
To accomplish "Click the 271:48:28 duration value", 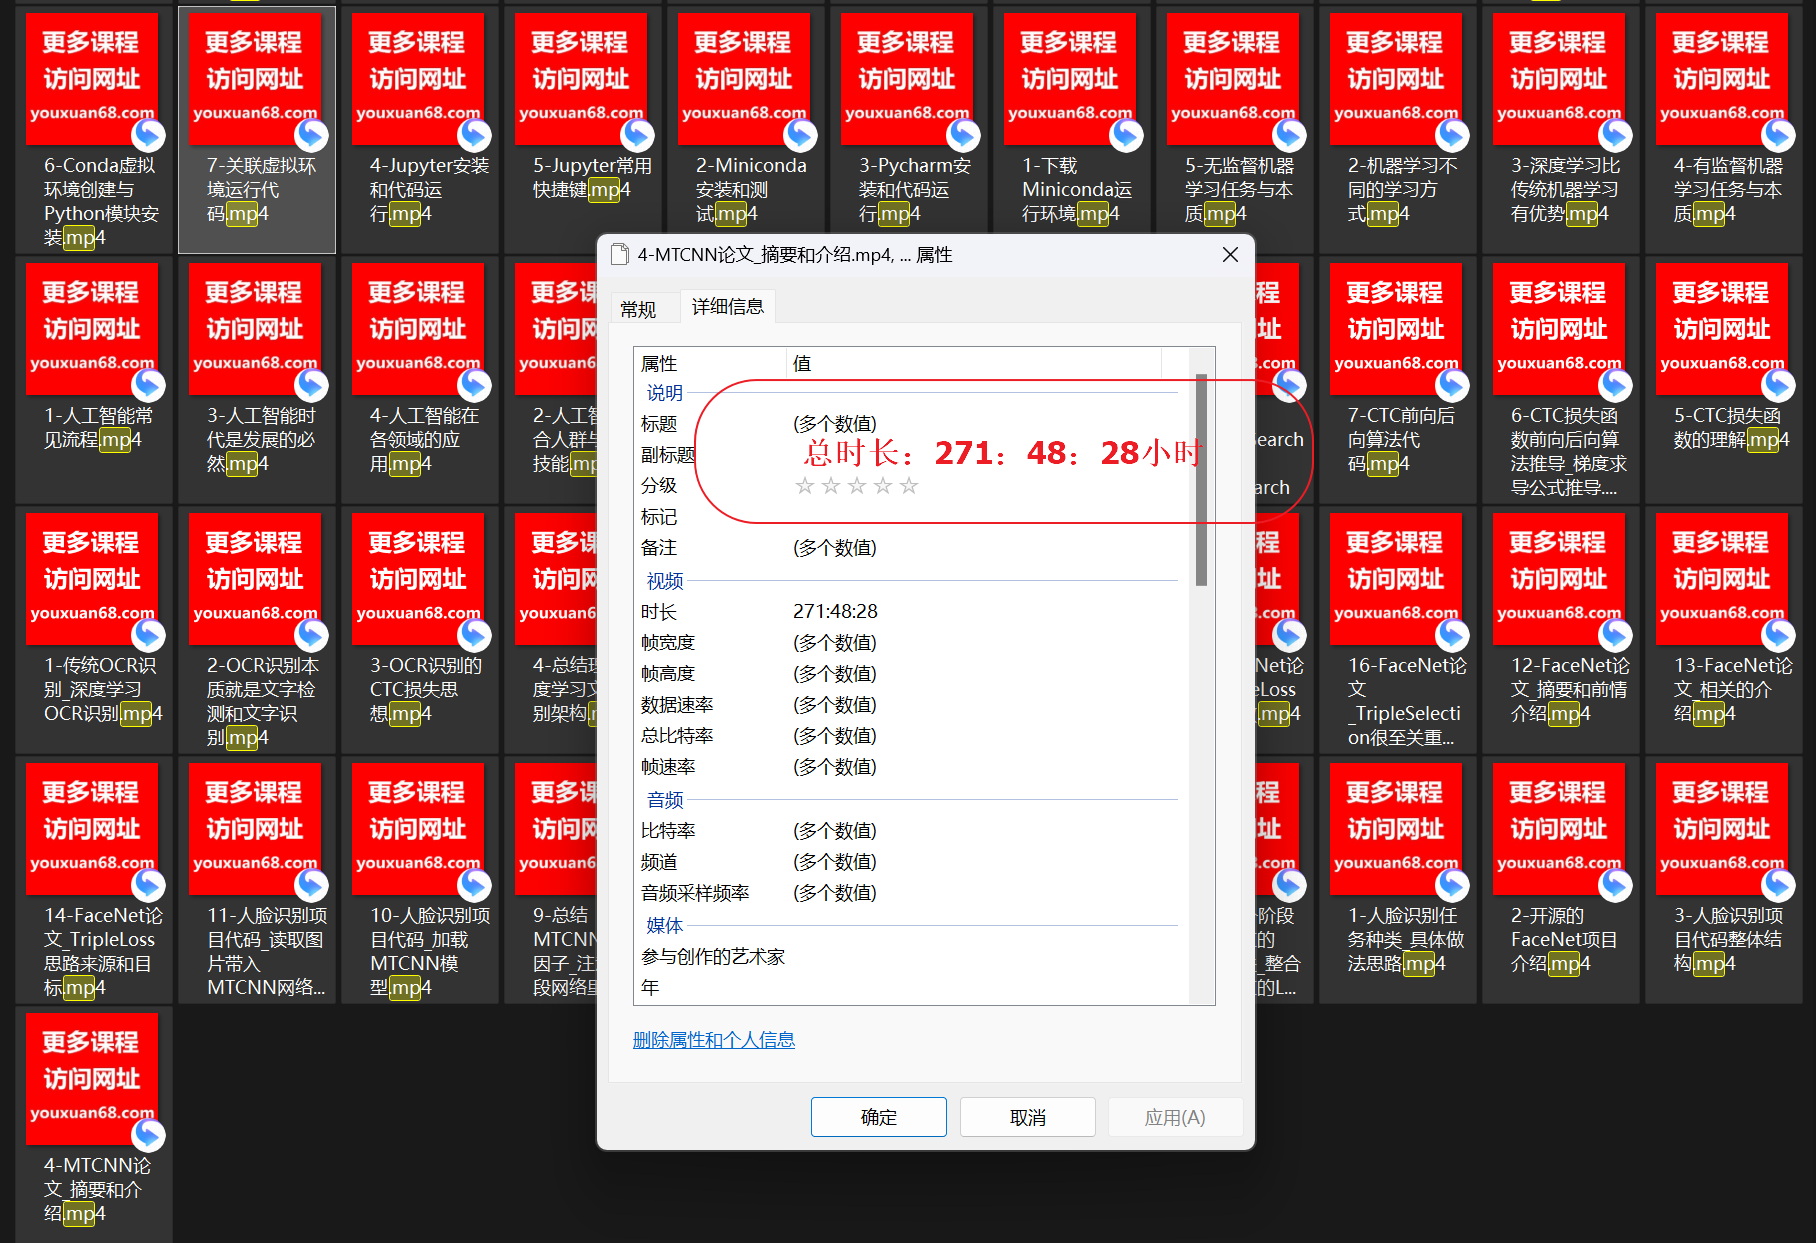I will pyautogui.click(x=835, y=611).
